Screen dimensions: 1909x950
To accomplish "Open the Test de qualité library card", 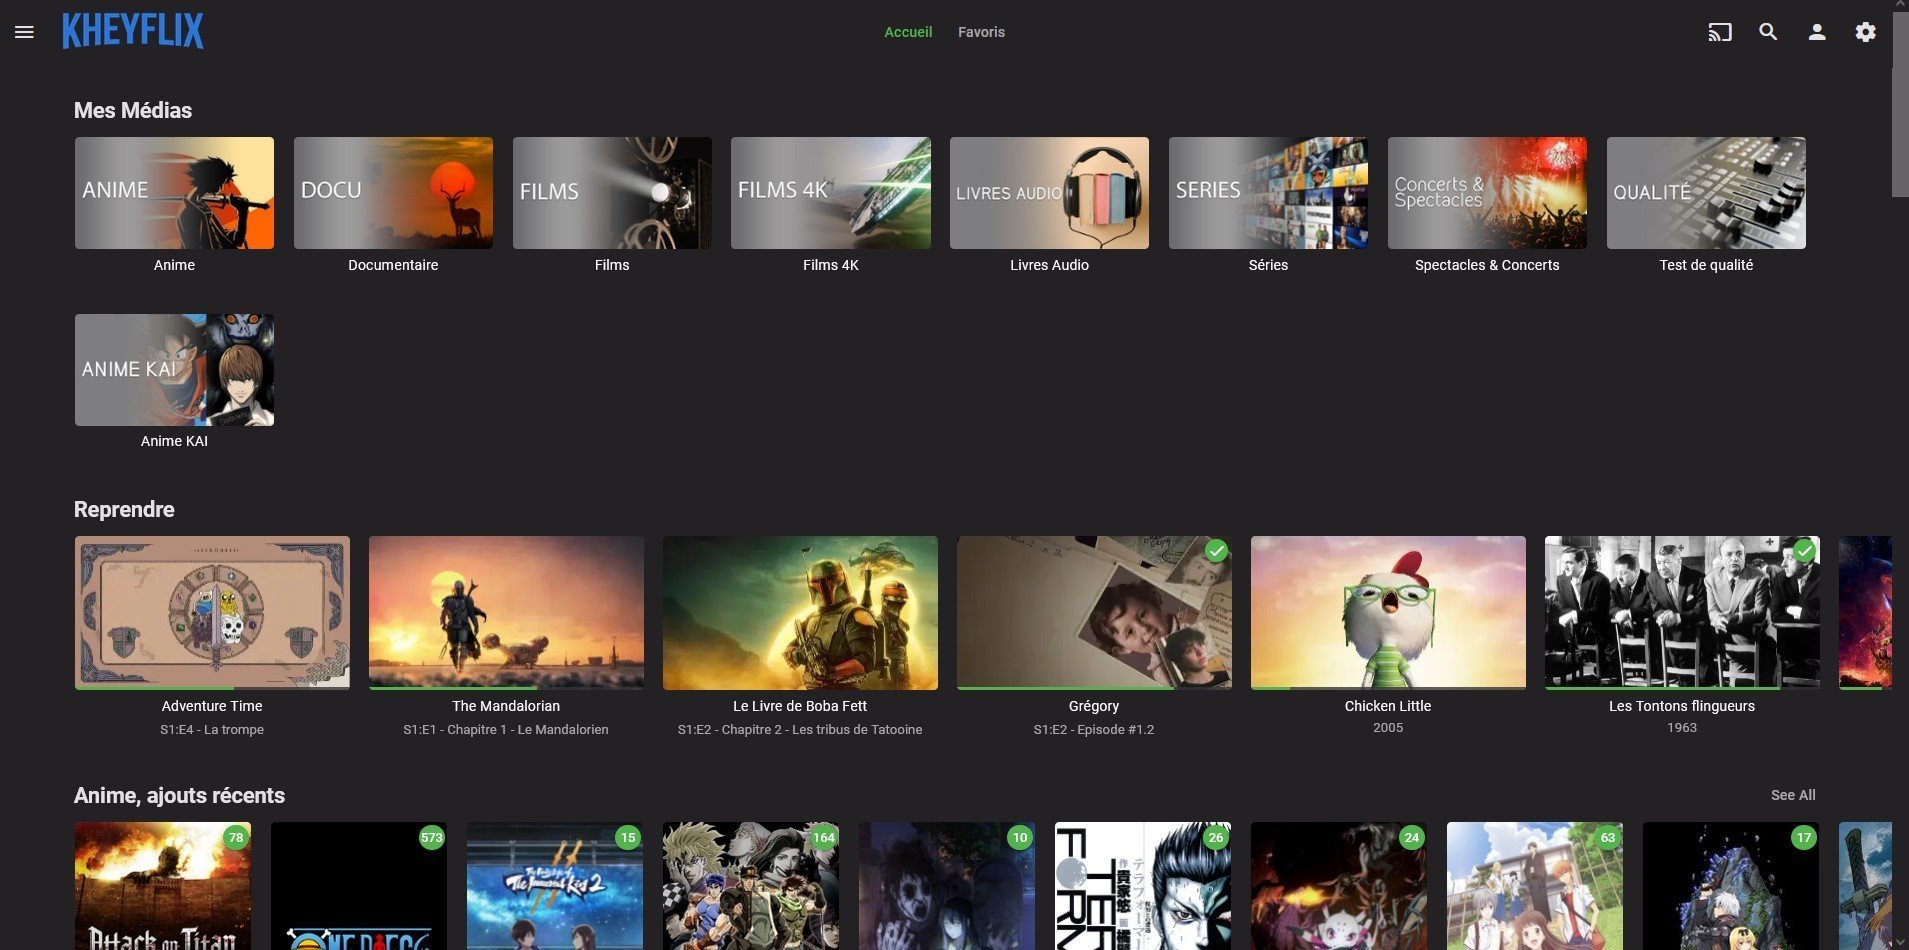I will [x=1706, y=193].
